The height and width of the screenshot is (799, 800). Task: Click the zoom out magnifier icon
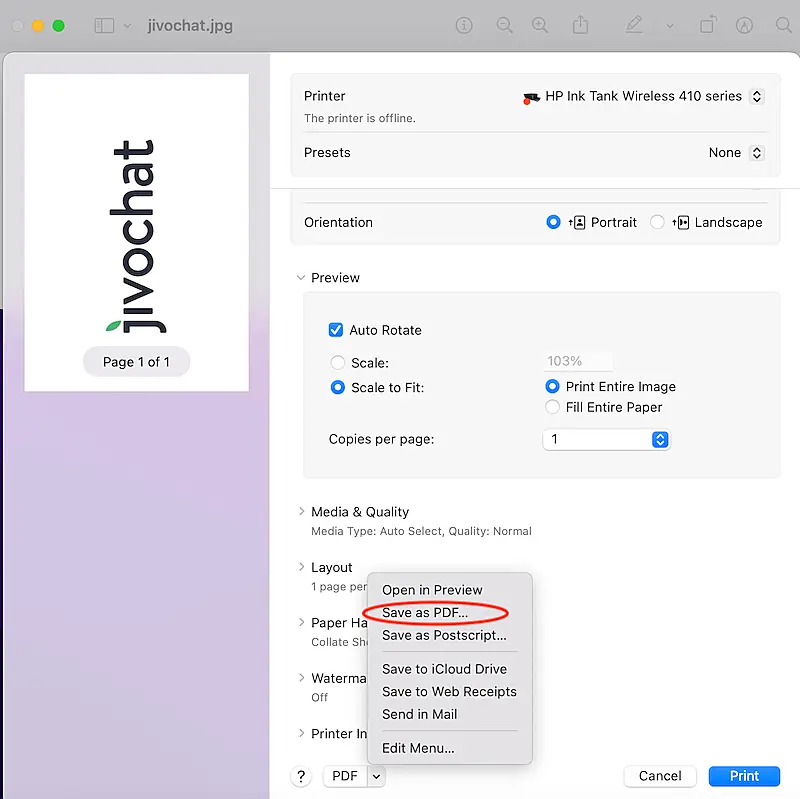[504, 26]
